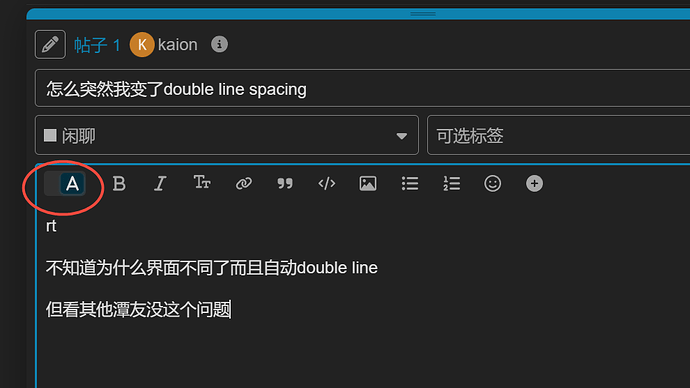Screen dimensions: 690x388
Task: Apply italic formatting
Action: point(160,183)
